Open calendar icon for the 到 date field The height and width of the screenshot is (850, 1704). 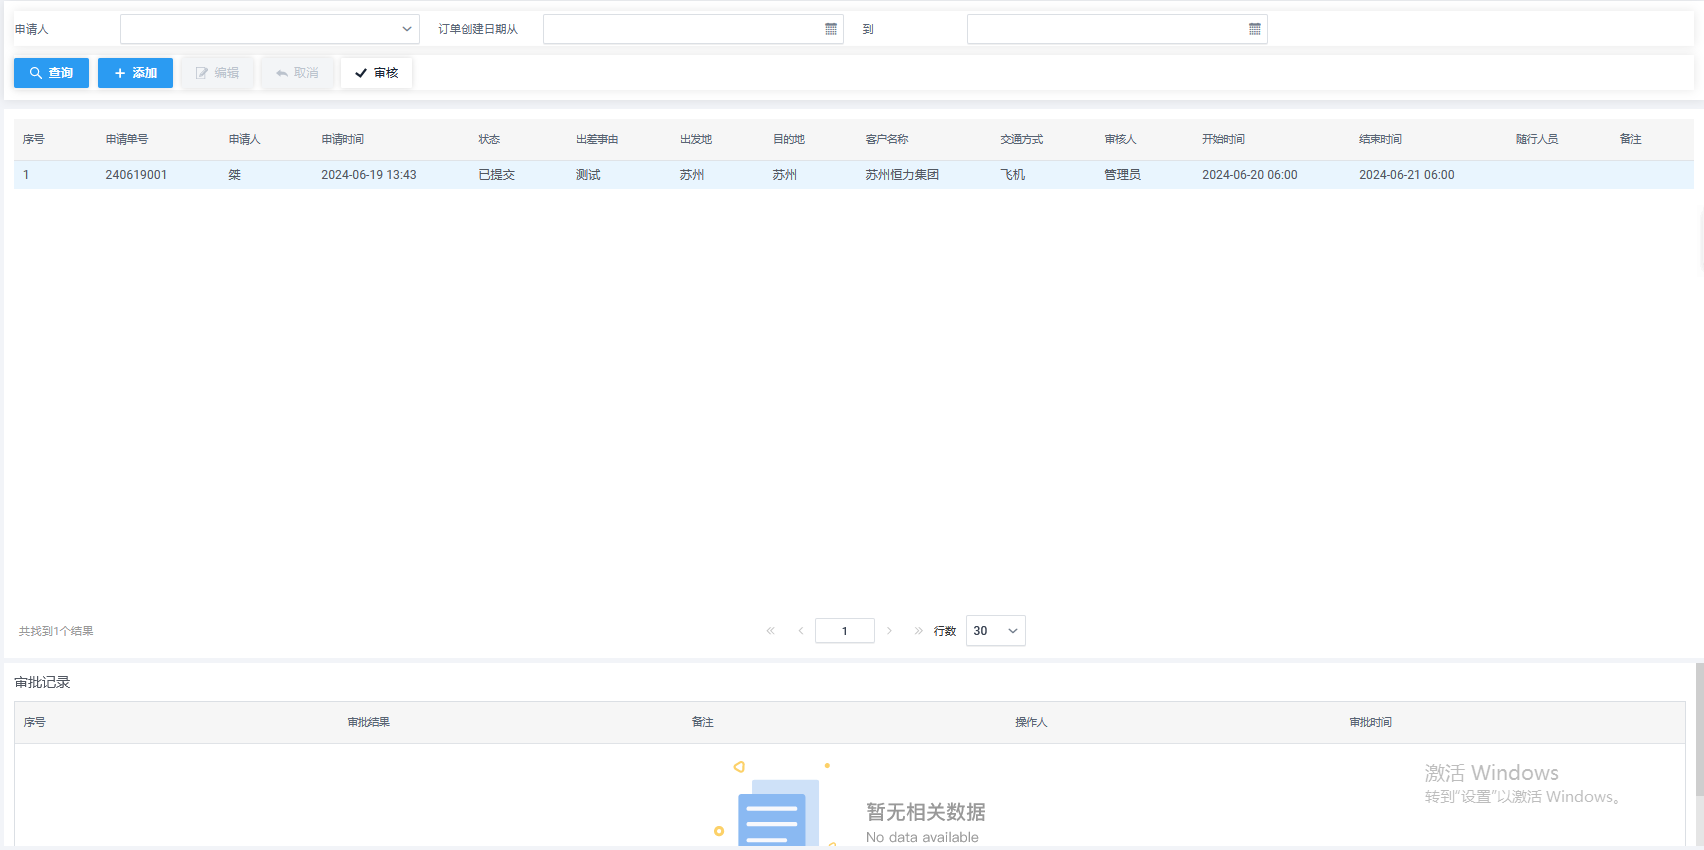pos(1255,29)
